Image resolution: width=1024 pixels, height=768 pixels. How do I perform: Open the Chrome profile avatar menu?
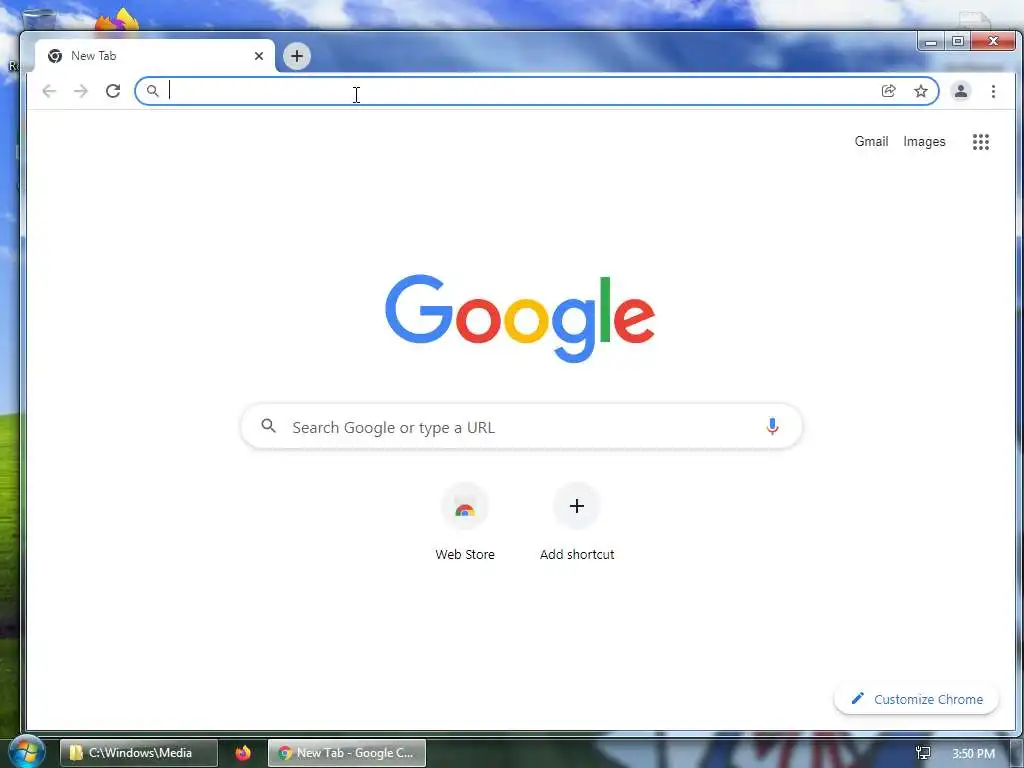coord(961,91)
